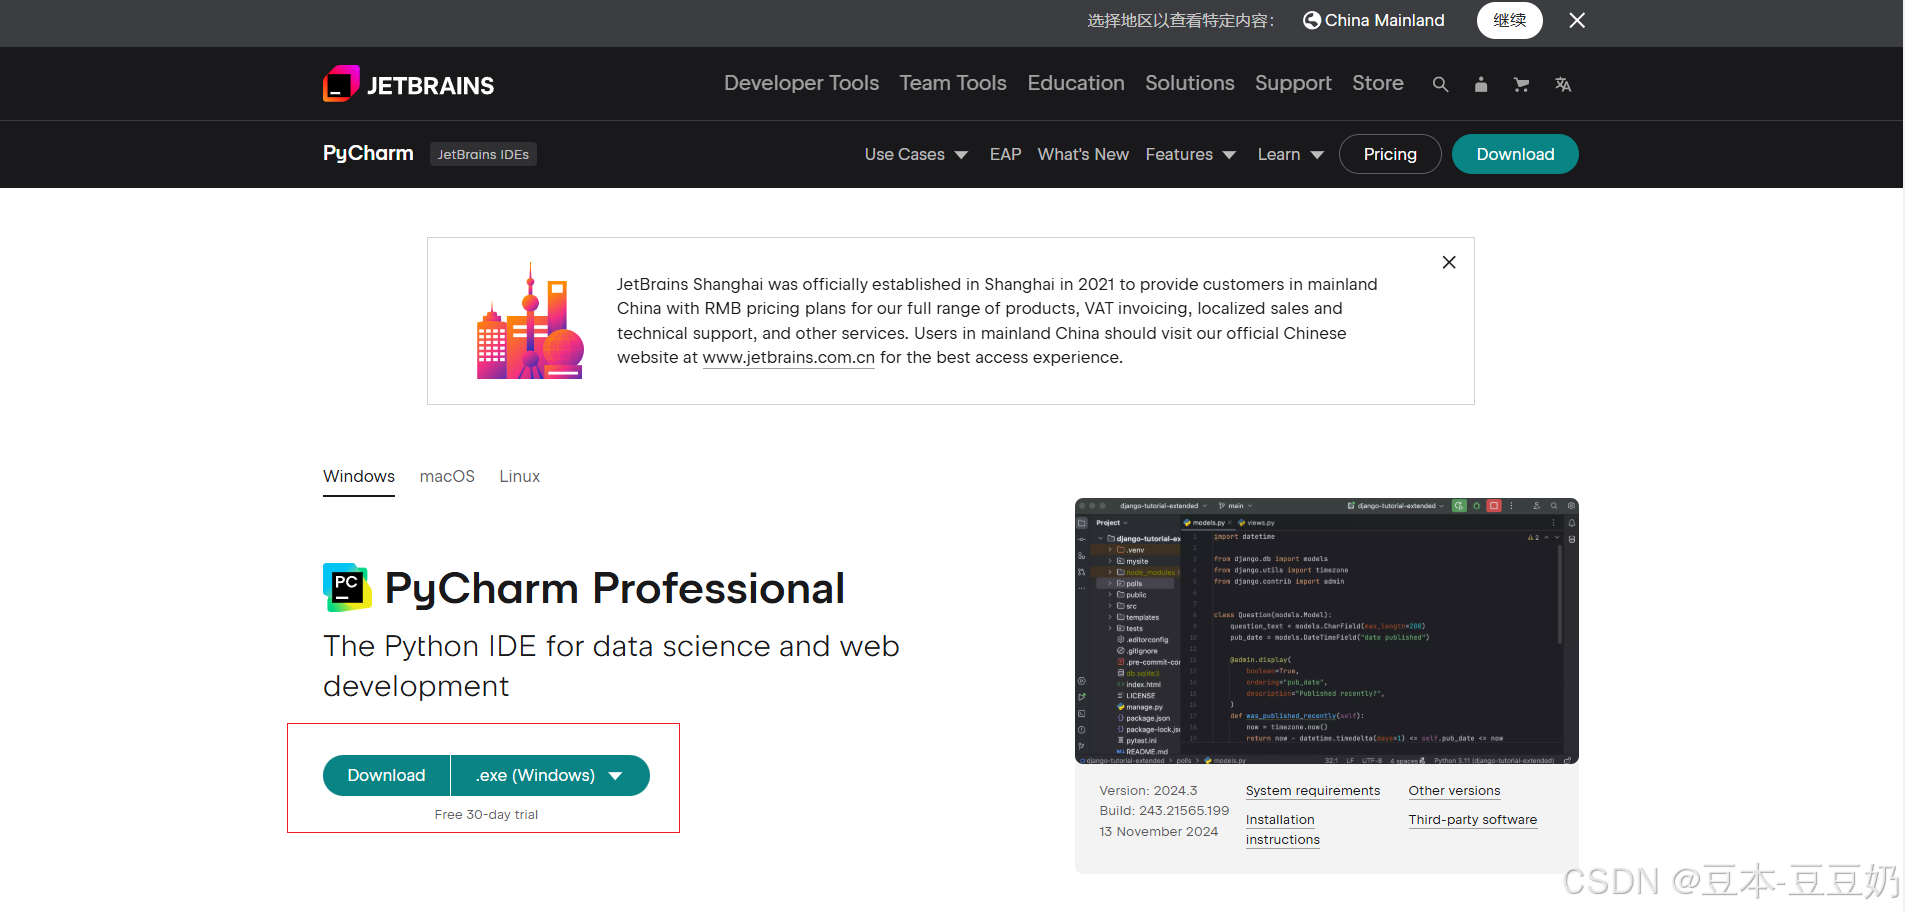The width and height of the screenshot is (1905, 913).
Task: Open Support menu
Action: coord(1293,83)
